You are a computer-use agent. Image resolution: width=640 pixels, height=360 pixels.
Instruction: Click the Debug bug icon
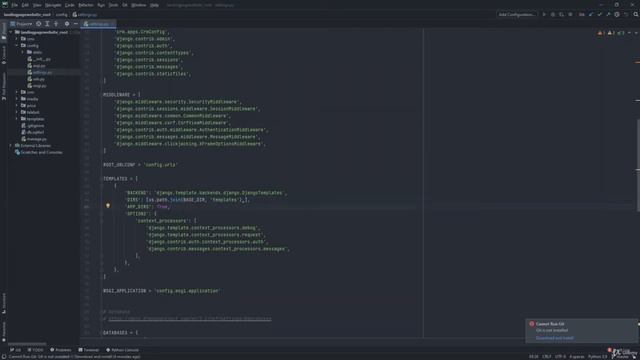tap(553, 15)
